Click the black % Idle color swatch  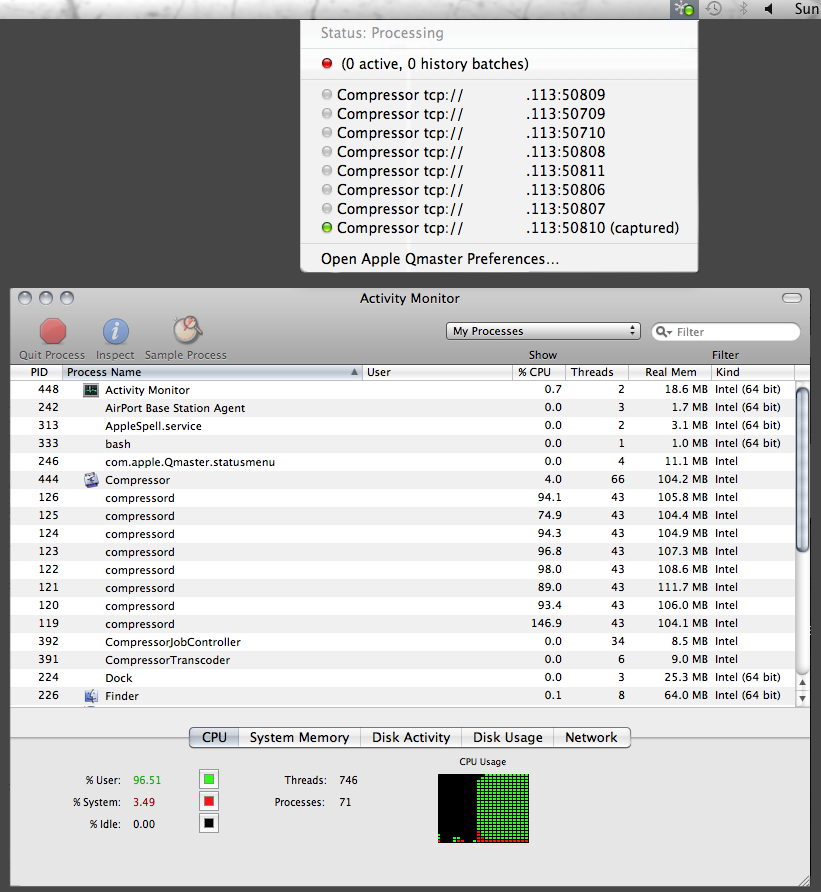[209, 823]
